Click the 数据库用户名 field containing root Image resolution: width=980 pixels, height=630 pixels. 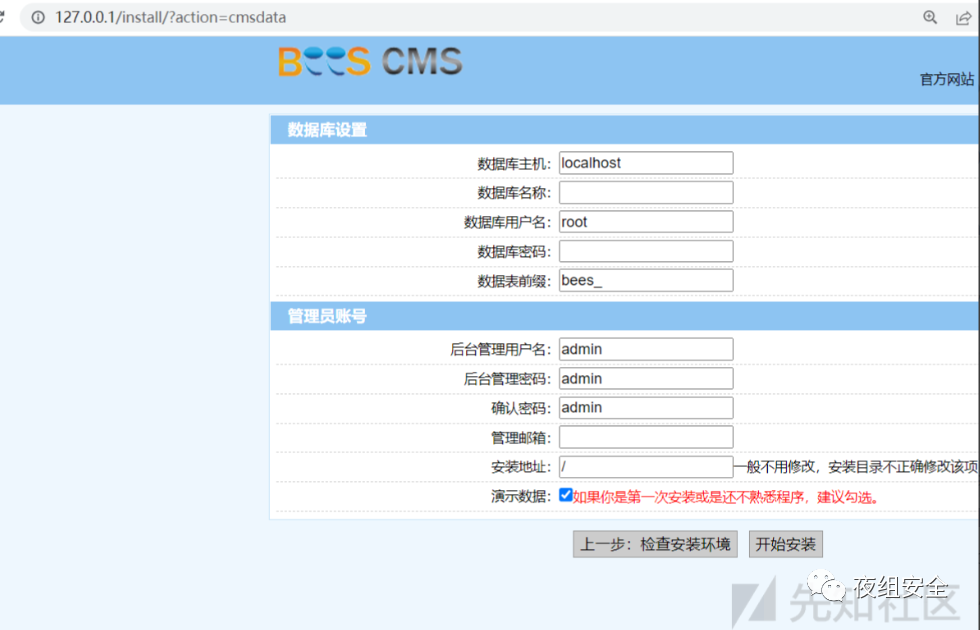pyautogui.click(x=646, y=222)
